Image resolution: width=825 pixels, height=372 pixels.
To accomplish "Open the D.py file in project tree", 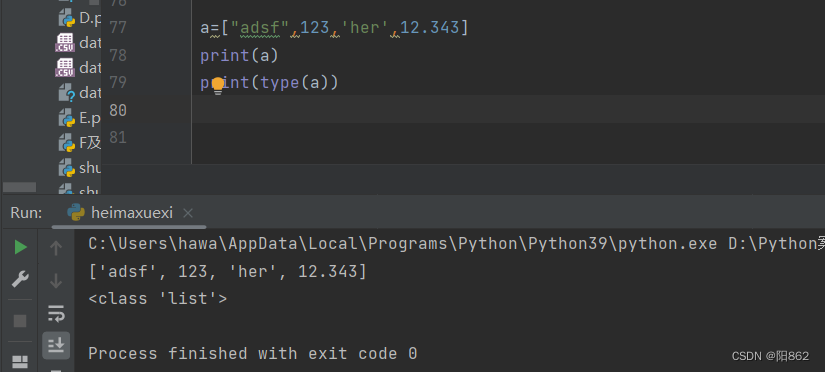I will click(79, 19).
